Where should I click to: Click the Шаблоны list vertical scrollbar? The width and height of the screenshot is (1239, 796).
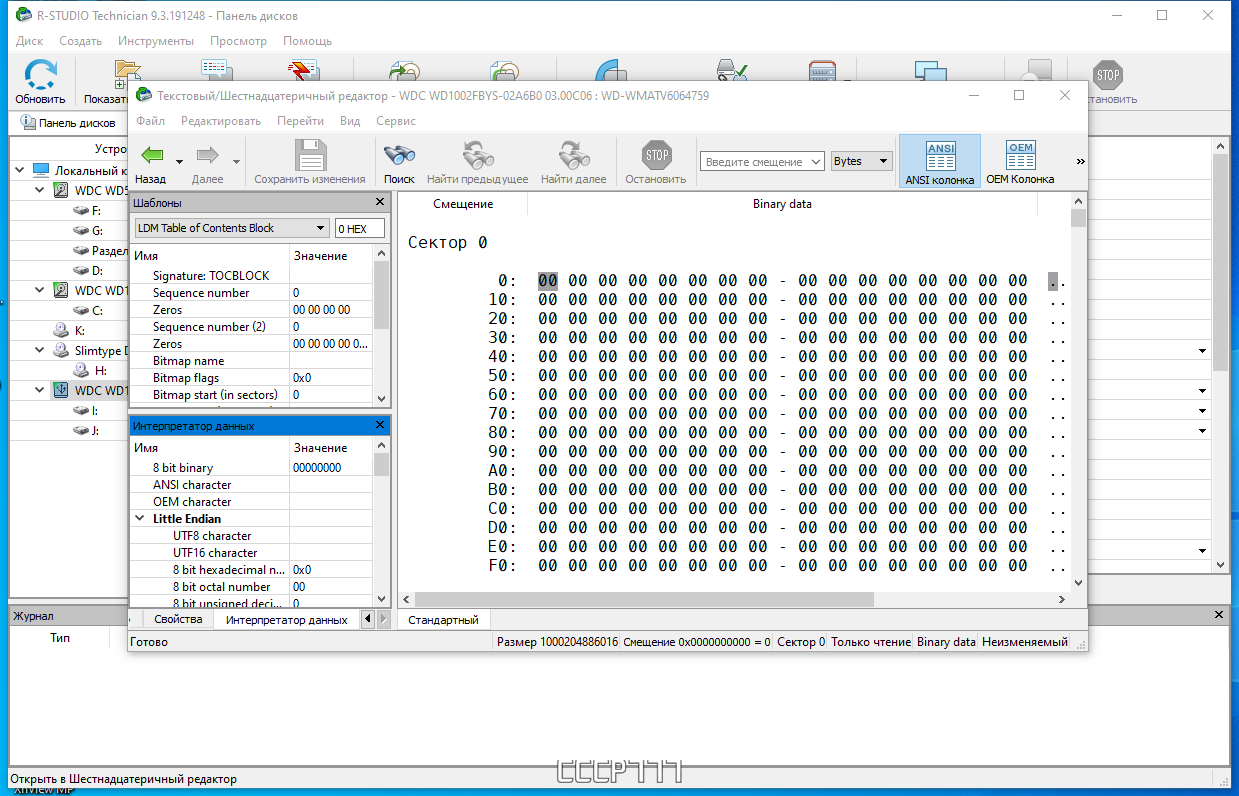[x=381, y=326]
